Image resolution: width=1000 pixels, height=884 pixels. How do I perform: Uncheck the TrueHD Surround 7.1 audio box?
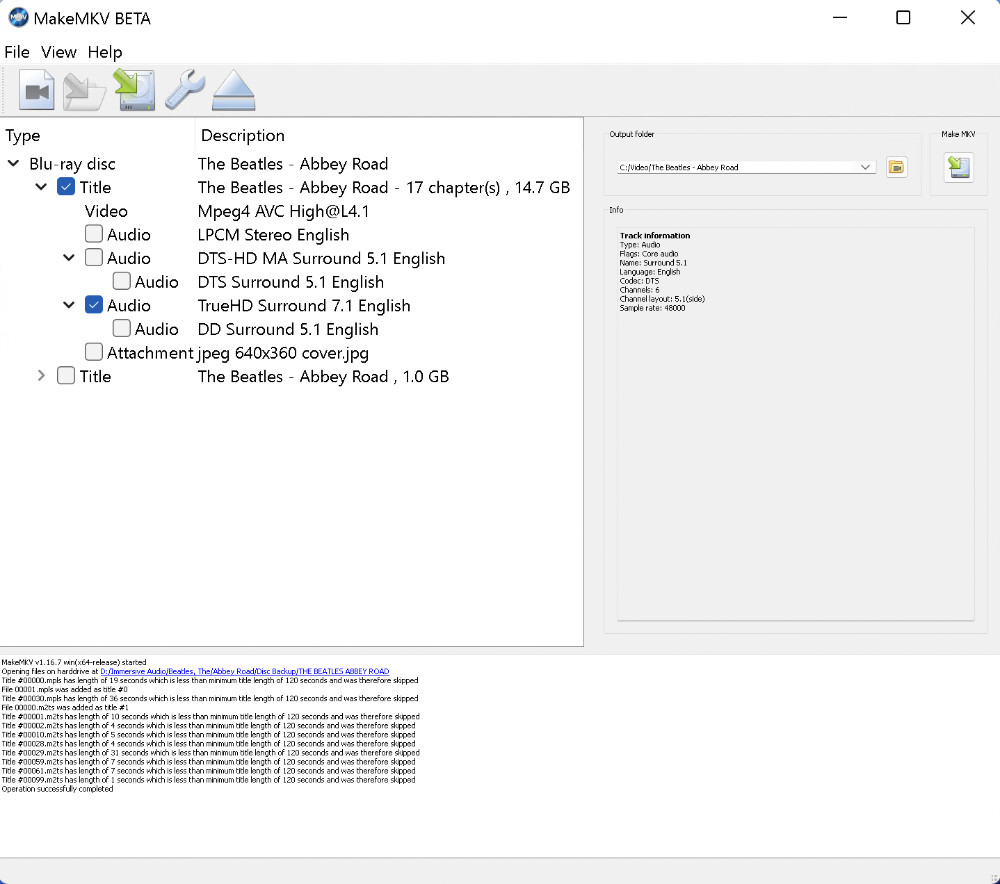pyautogui.click(x=94, y=305)
